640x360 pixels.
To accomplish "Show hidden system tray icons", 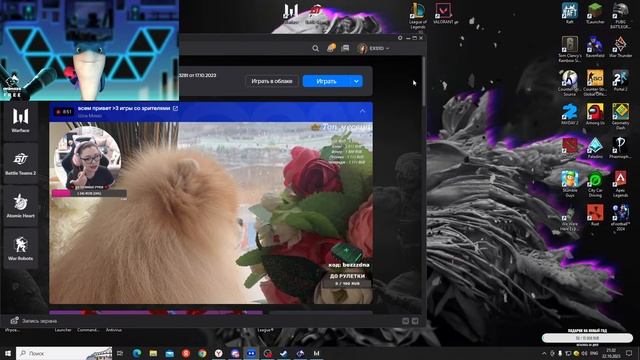I will click(544, 353).
